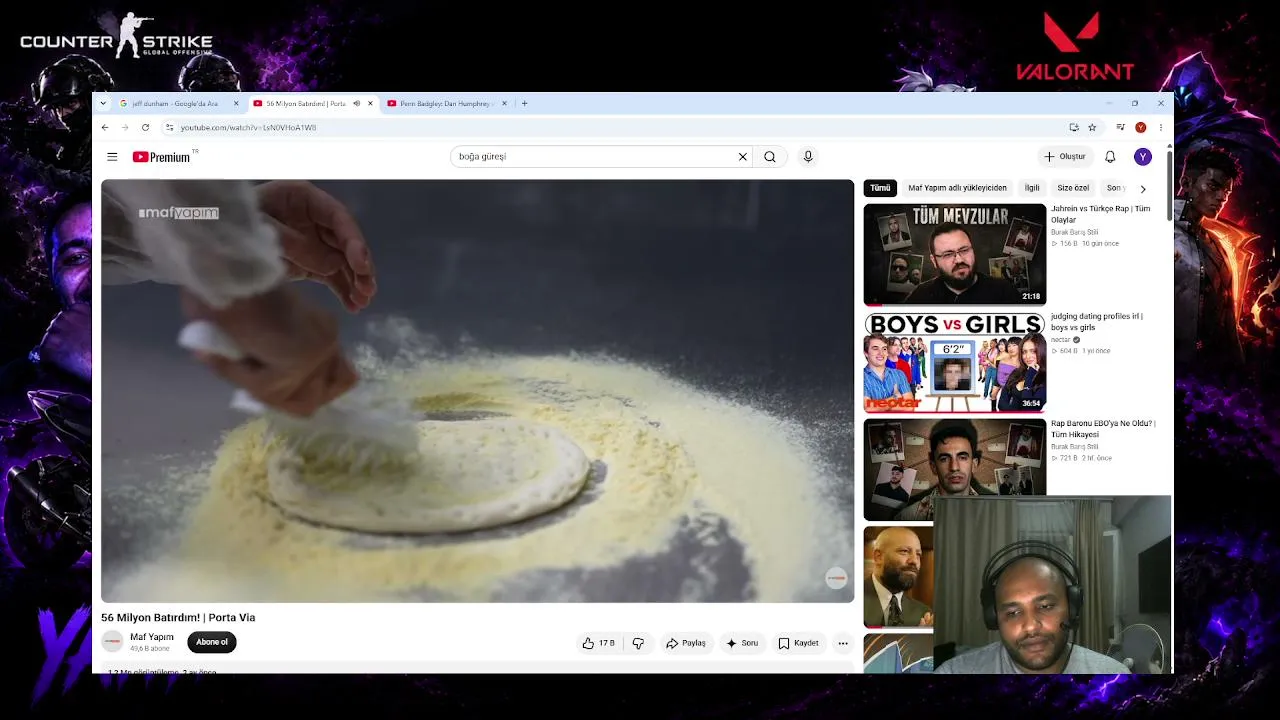This screenshot has height=720, width=1280.
Task: Share the video with Paylaş
Action: point(686,643)
